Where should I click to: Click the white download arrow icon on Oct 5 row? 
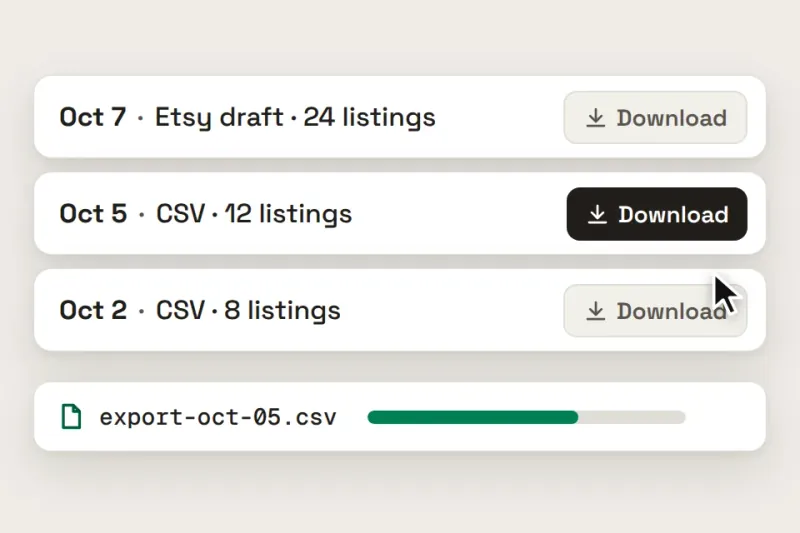[597, 215]
